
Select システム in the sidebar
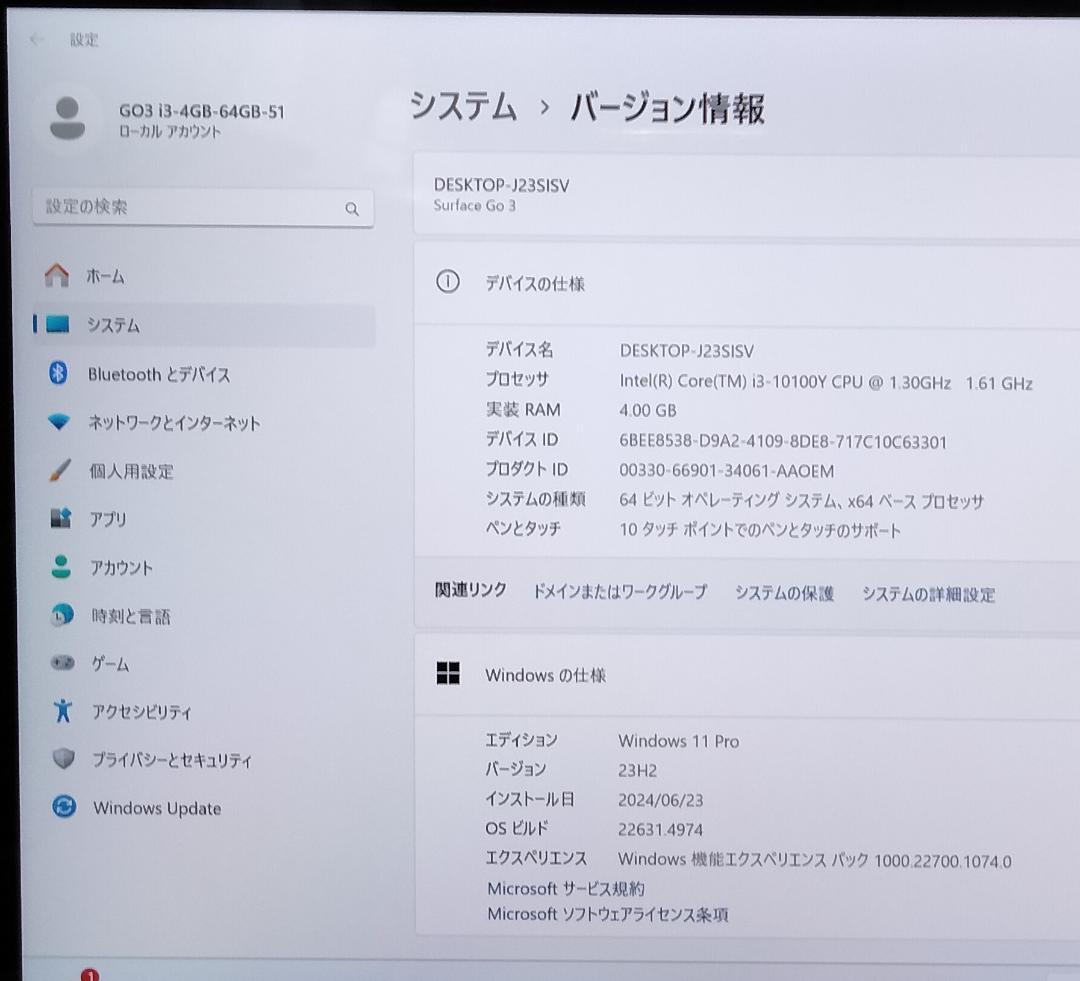coord(204,324)
